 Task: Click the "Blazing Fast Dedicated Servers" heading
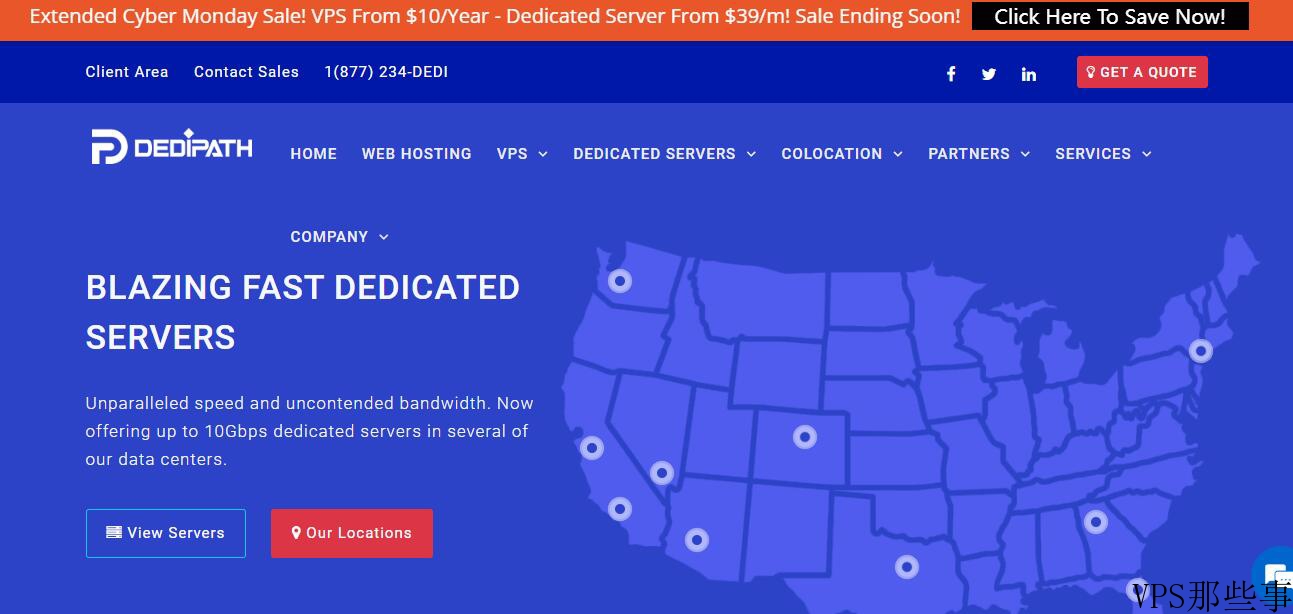click(x=303, y=312)
